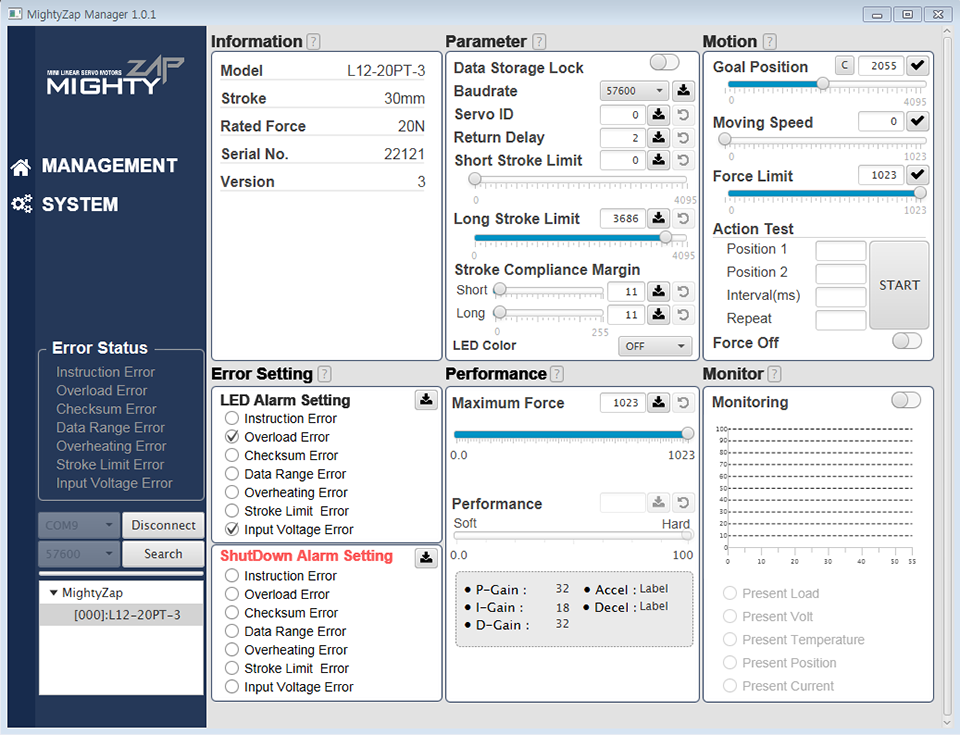Image resolution: width=960 pixels, height=735 pixels.
Task: Open the Performance help icon
Action: (x=557, y=374)
